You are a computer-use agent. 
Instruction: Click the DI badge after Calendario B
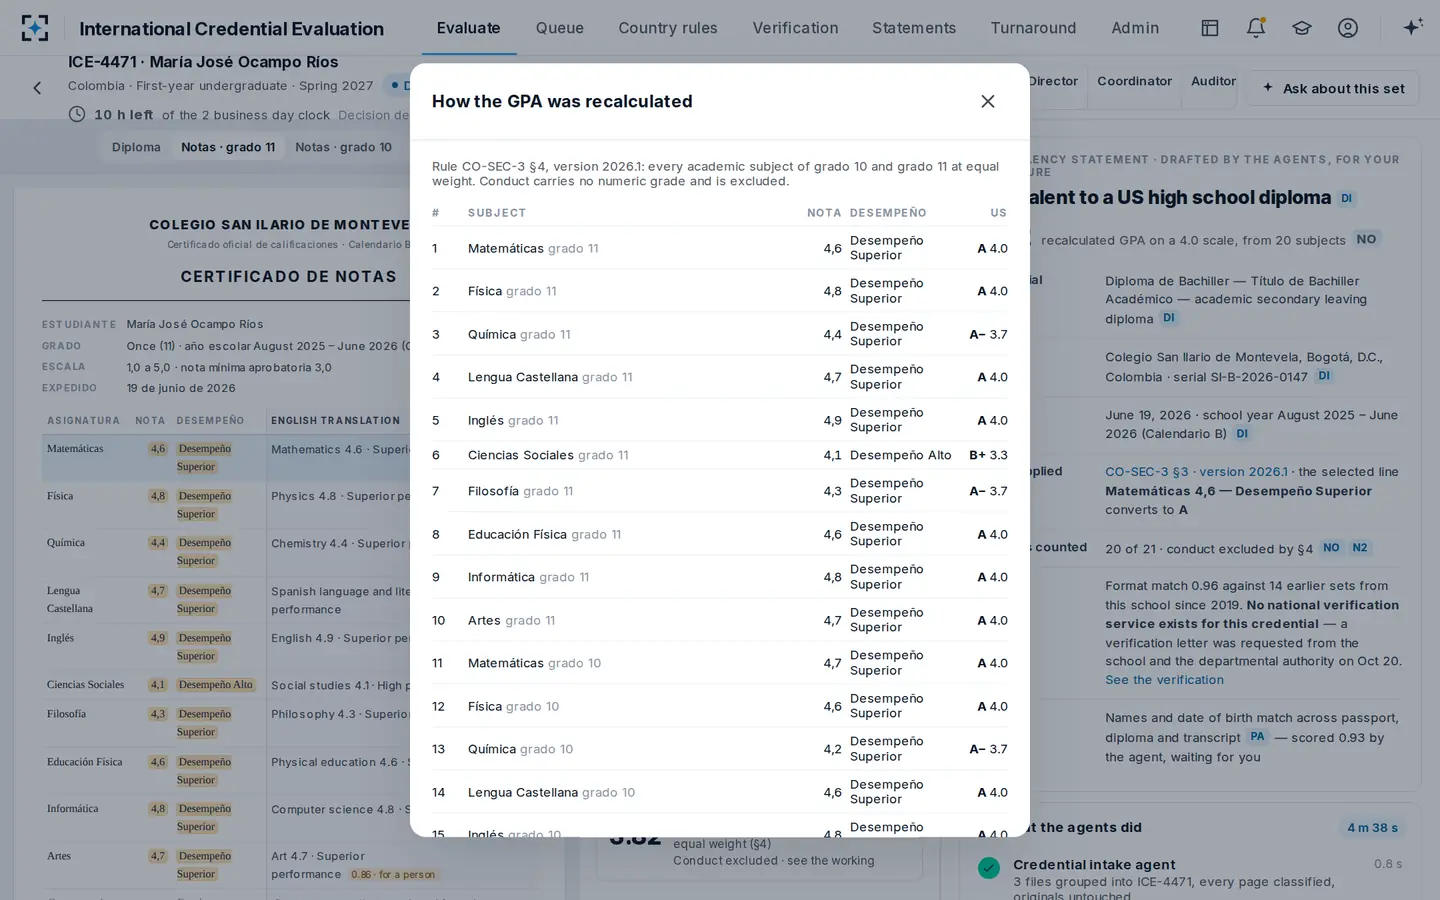(x=1242, y=434)
